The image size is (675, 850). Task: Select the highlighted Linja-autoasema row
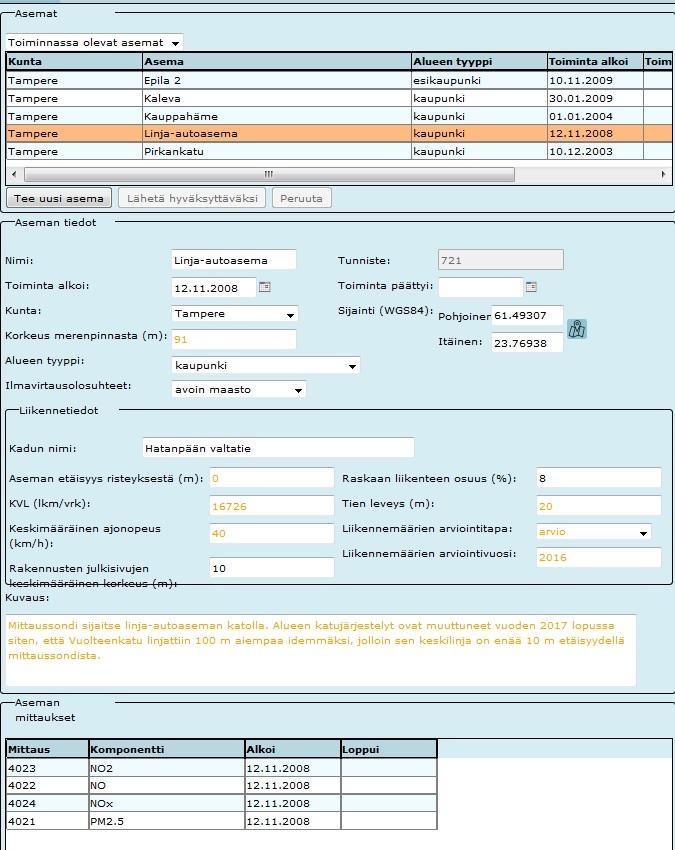[339, 133]
